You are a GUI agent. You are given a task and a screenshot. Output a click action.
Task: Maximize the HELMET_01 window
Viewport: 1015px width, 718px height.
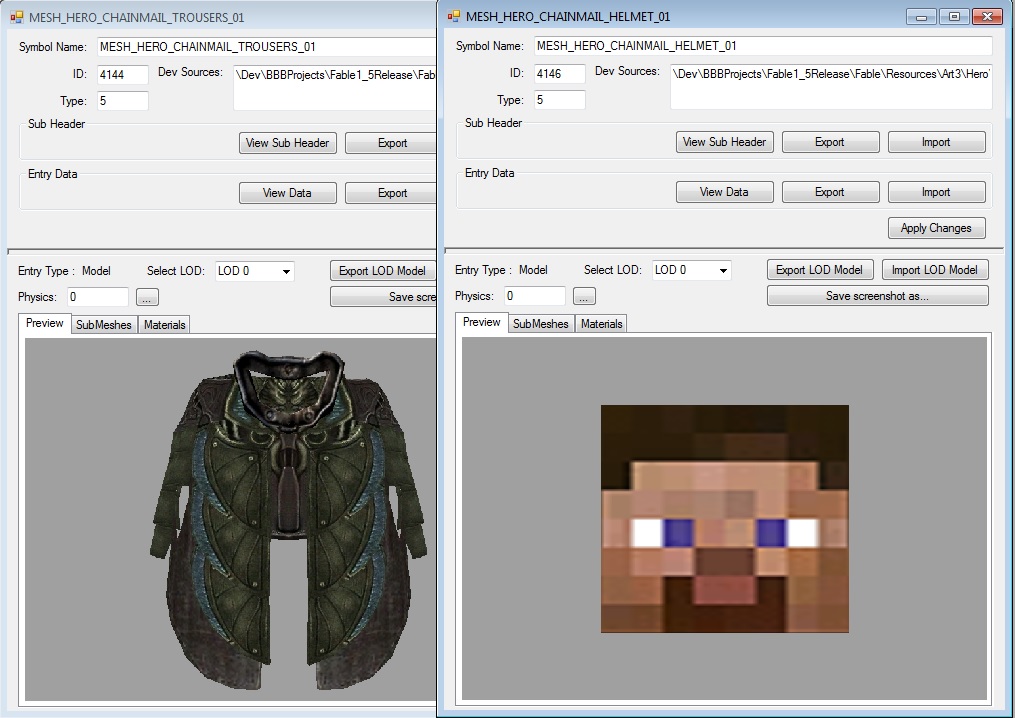pos(954,16)
